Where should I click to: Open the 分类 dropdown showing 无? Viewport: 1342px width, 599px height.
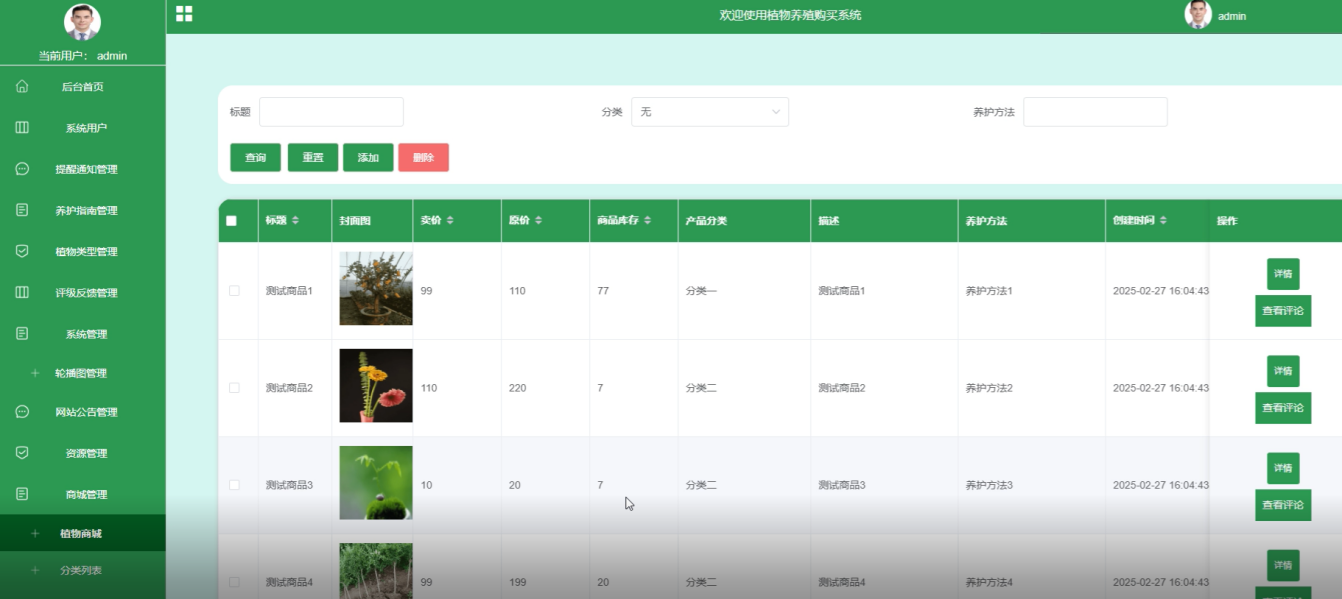(710, 112)
